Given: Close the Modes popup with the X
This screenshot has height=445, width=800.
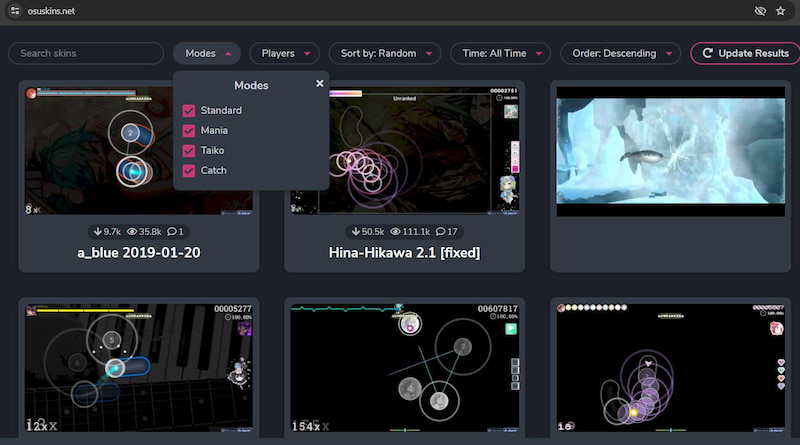Looking at the screenshot, I should pos(319,83).
